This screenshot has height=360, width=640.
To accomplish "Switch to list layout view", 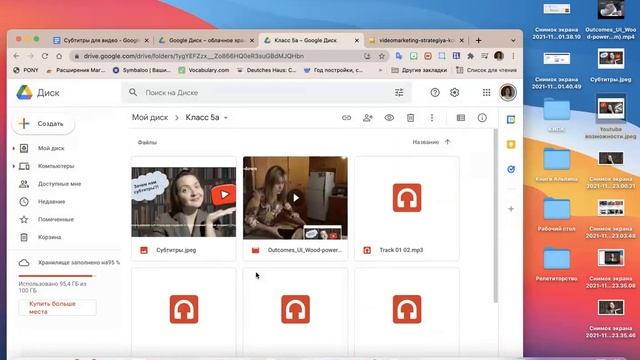I will [461, 118].
